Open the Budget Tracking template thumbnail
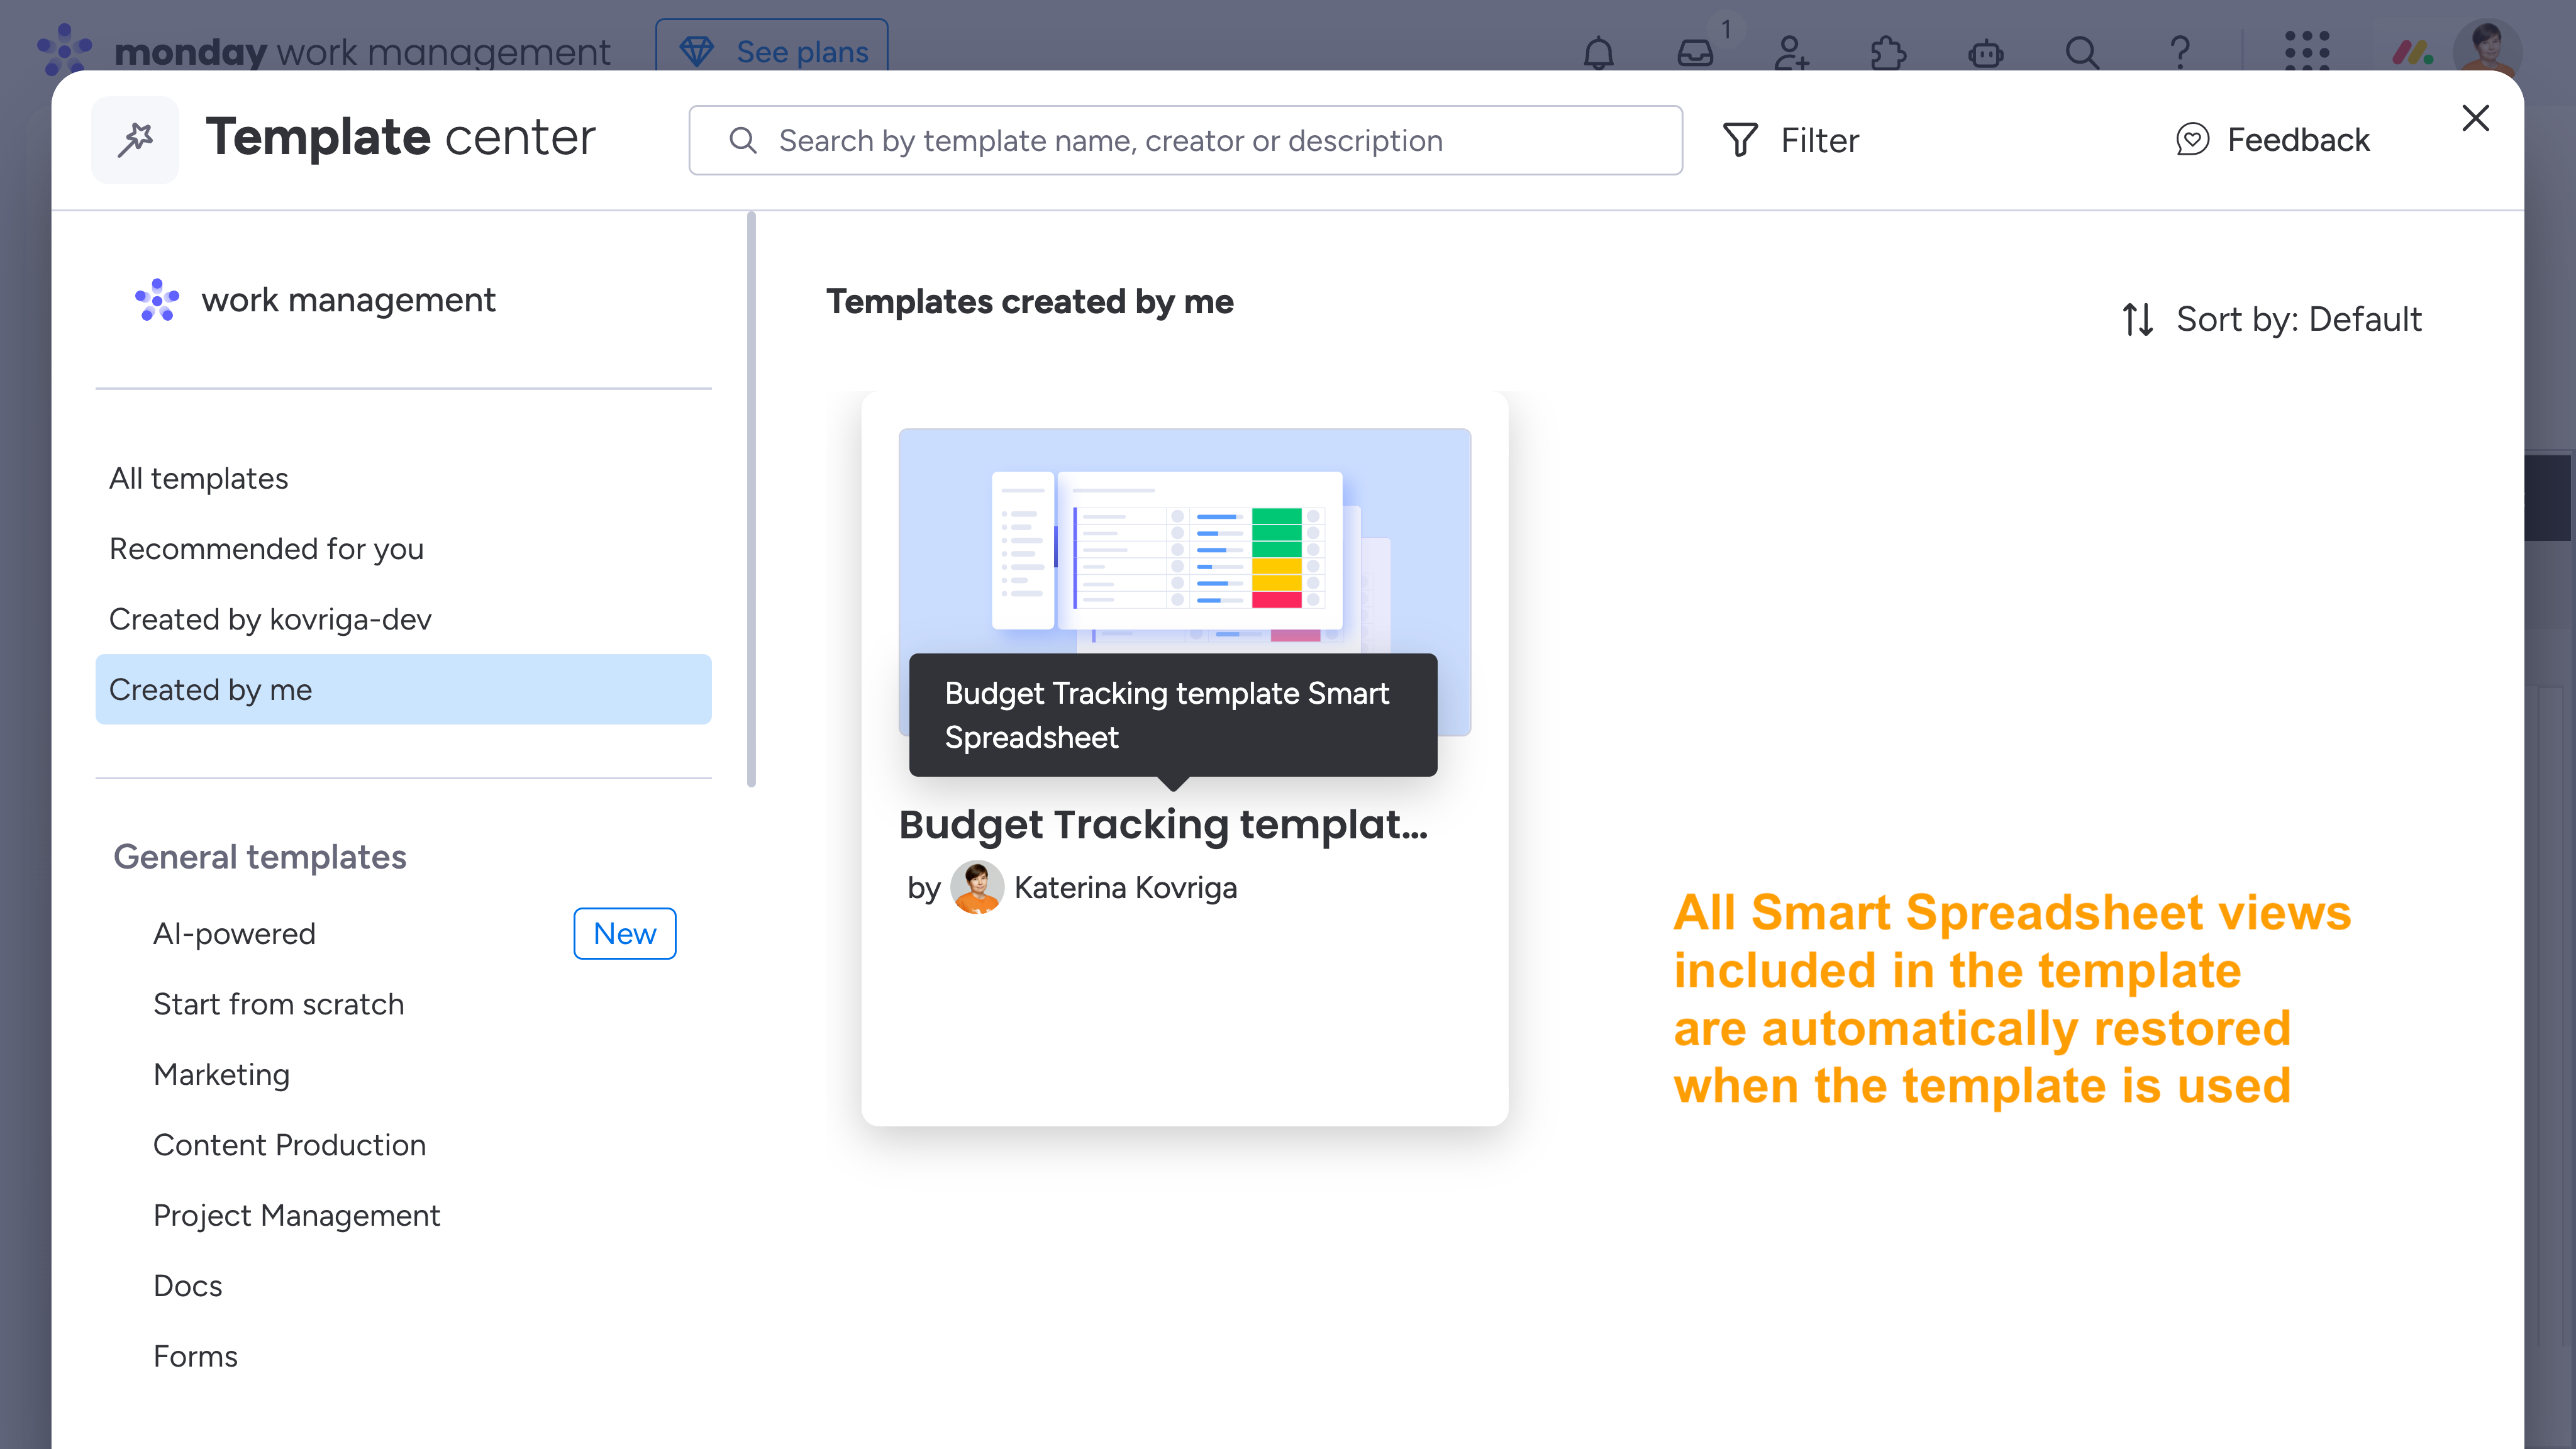The height and width of the screenshot is (1449, 2576). [x=1185, y=582]
